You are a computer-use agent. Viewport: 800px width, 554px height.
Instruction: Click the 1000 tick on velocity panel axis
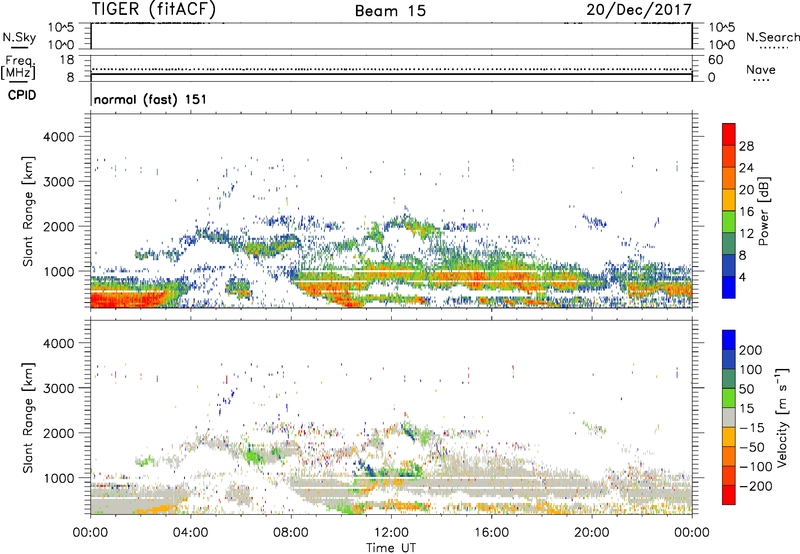[x=59, y=478]
